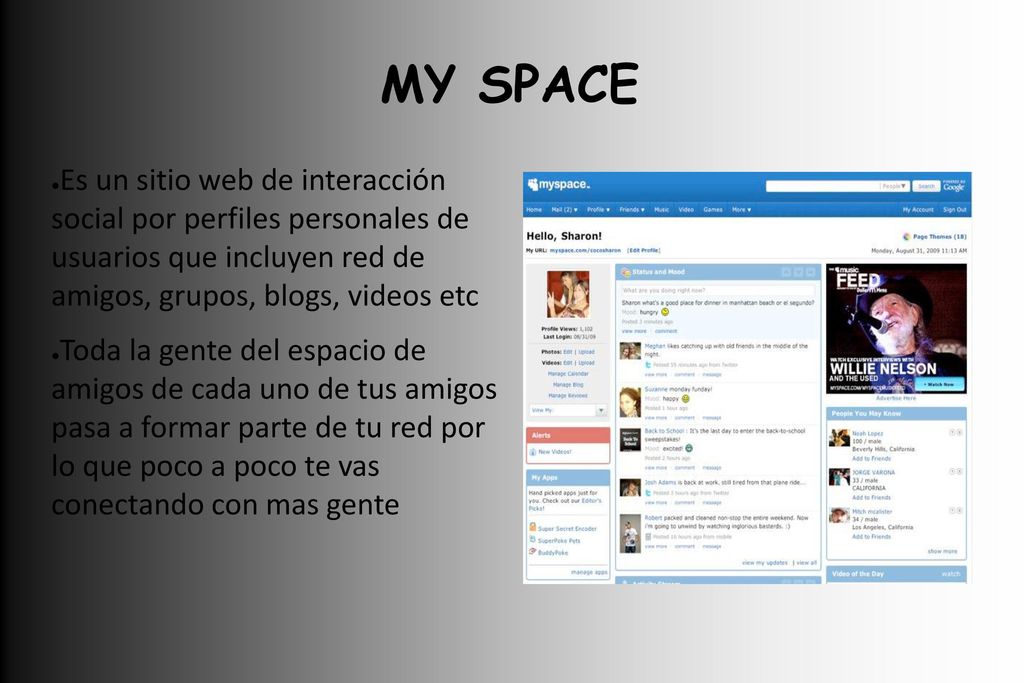
Task: Click Robert's avatar in the status feed
Action: click(x=630, y=533)
